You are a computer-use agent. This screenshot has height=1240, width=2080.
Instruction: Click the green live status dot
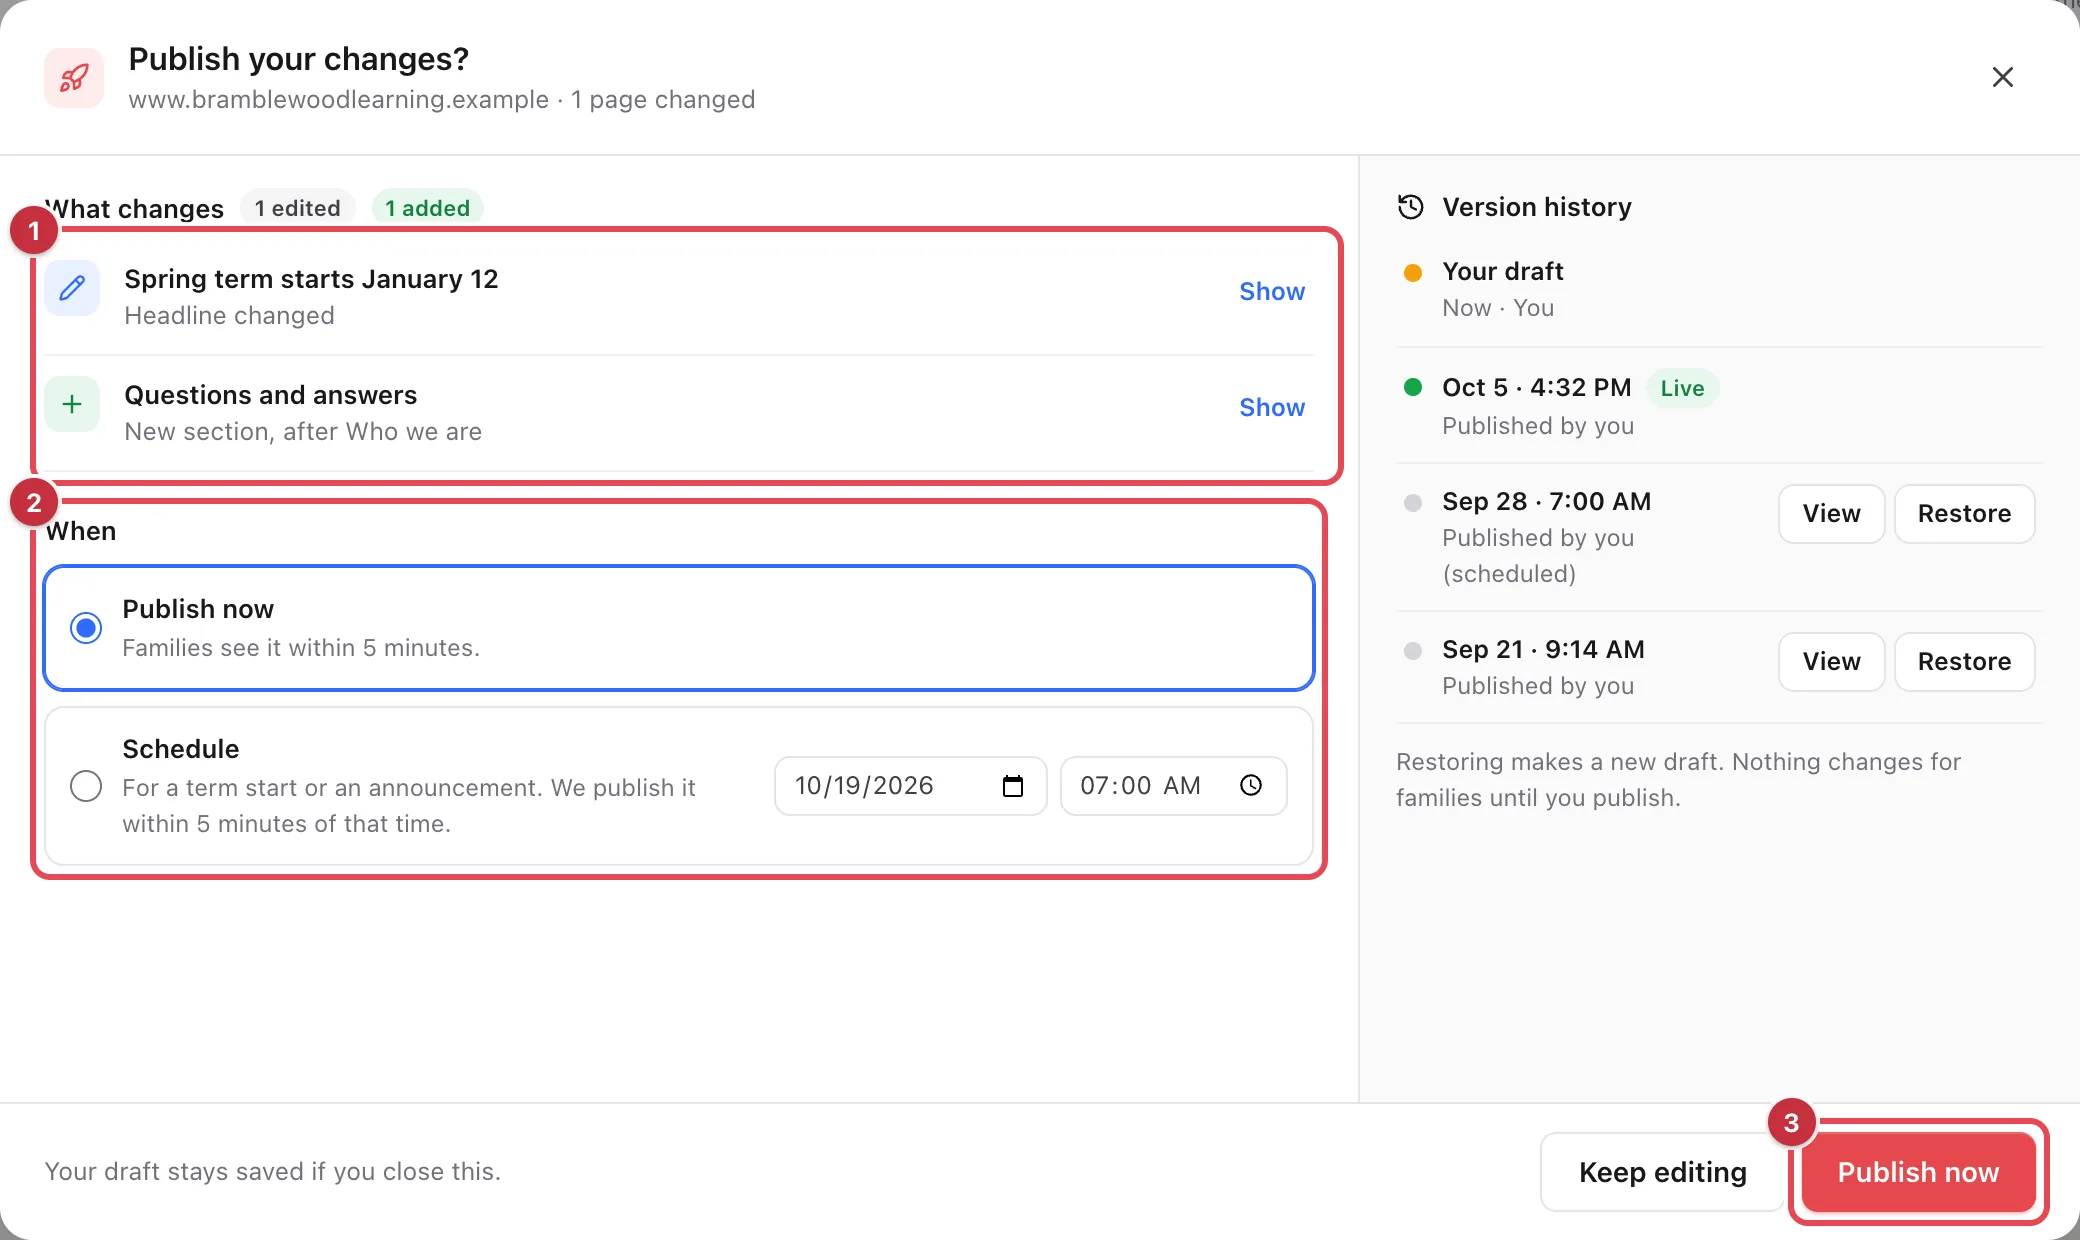tap(1413, 387)
